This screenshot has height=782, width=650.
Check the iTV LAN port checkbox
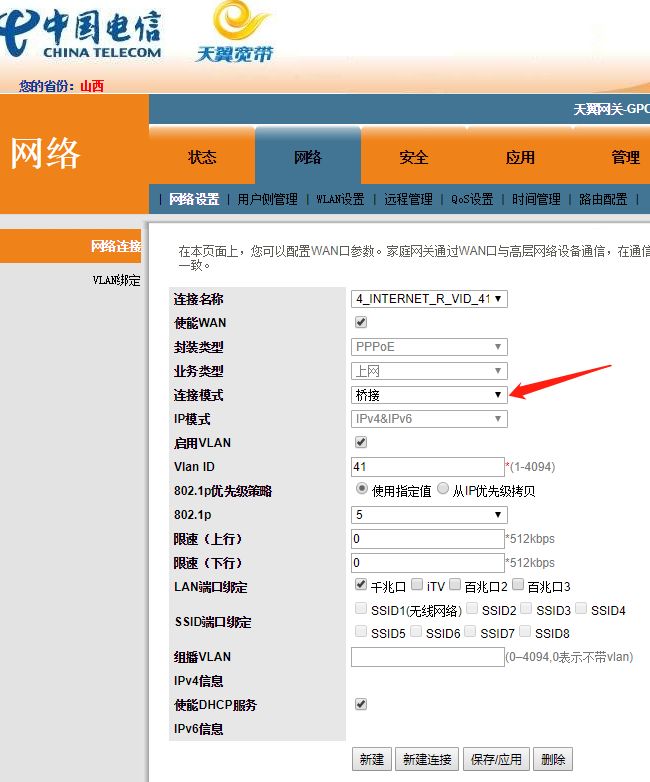tap(418, 584)
